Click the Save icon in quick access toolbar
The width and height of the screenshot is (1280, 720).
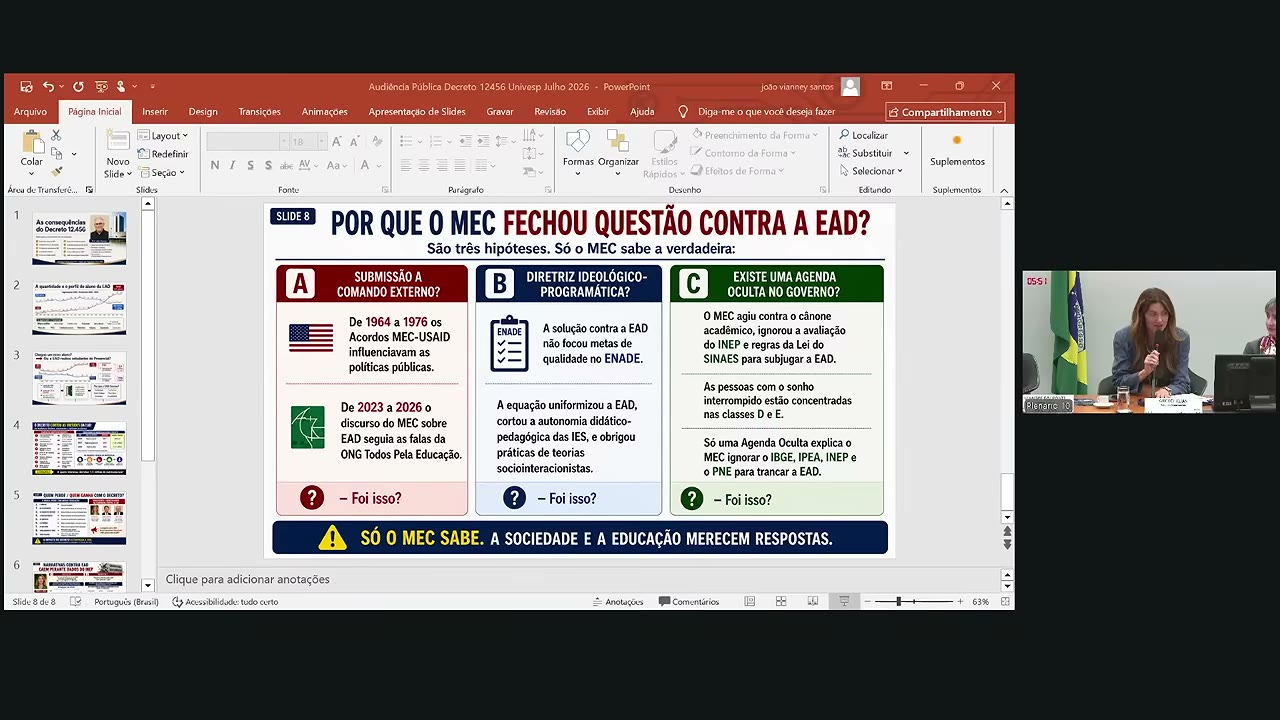click(x=26, y=87)
